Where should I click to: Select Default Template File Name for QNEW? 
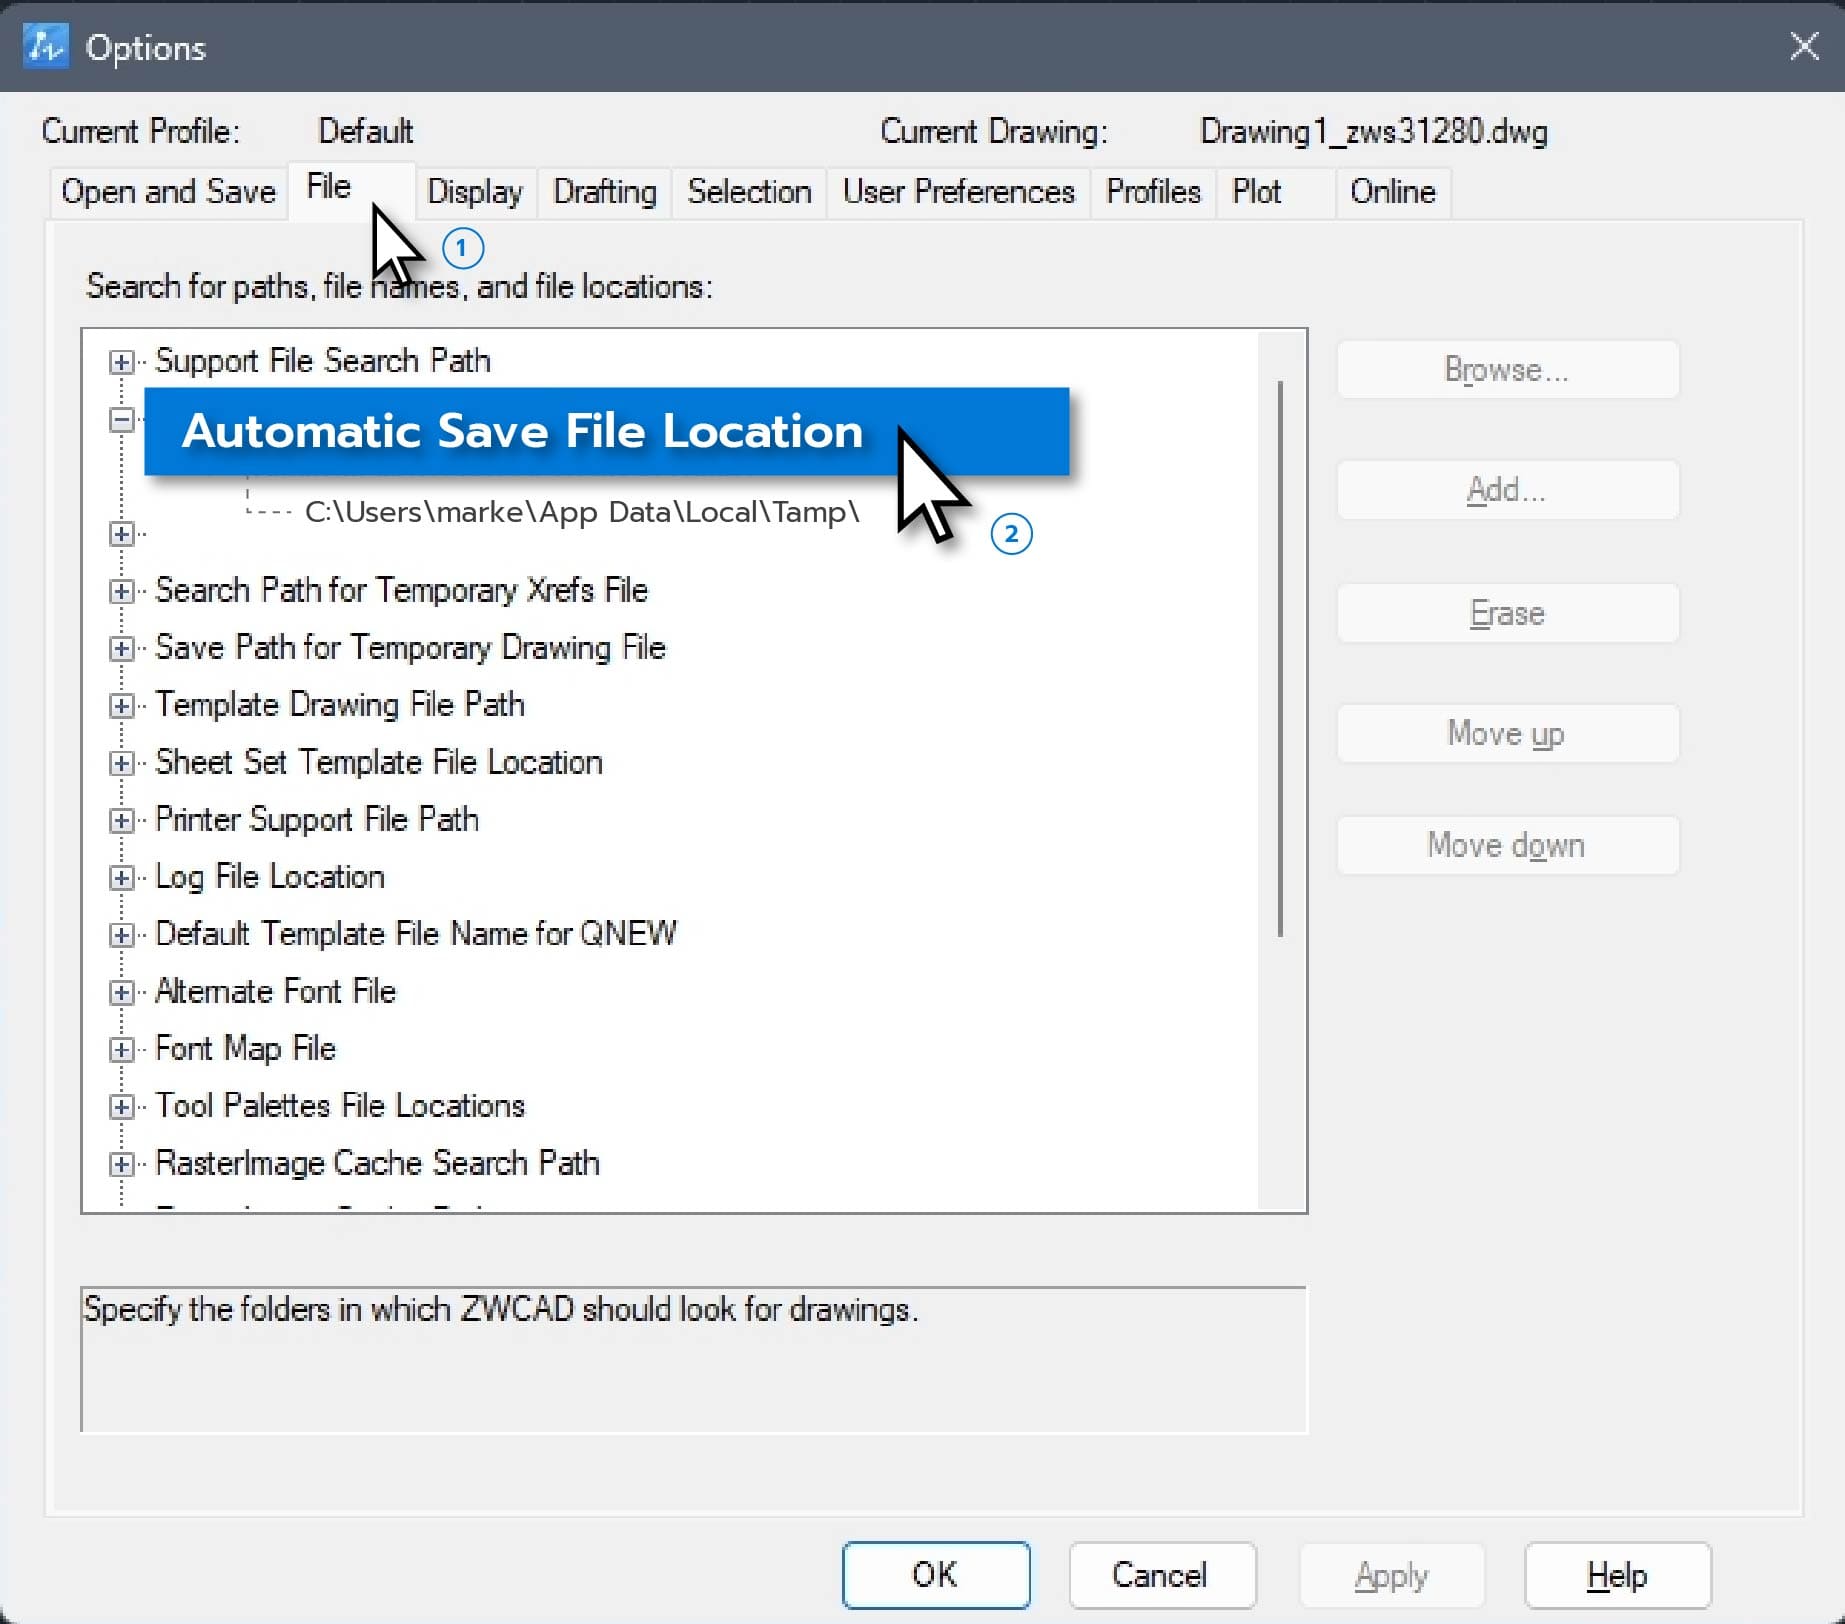[x=416, y=933]
